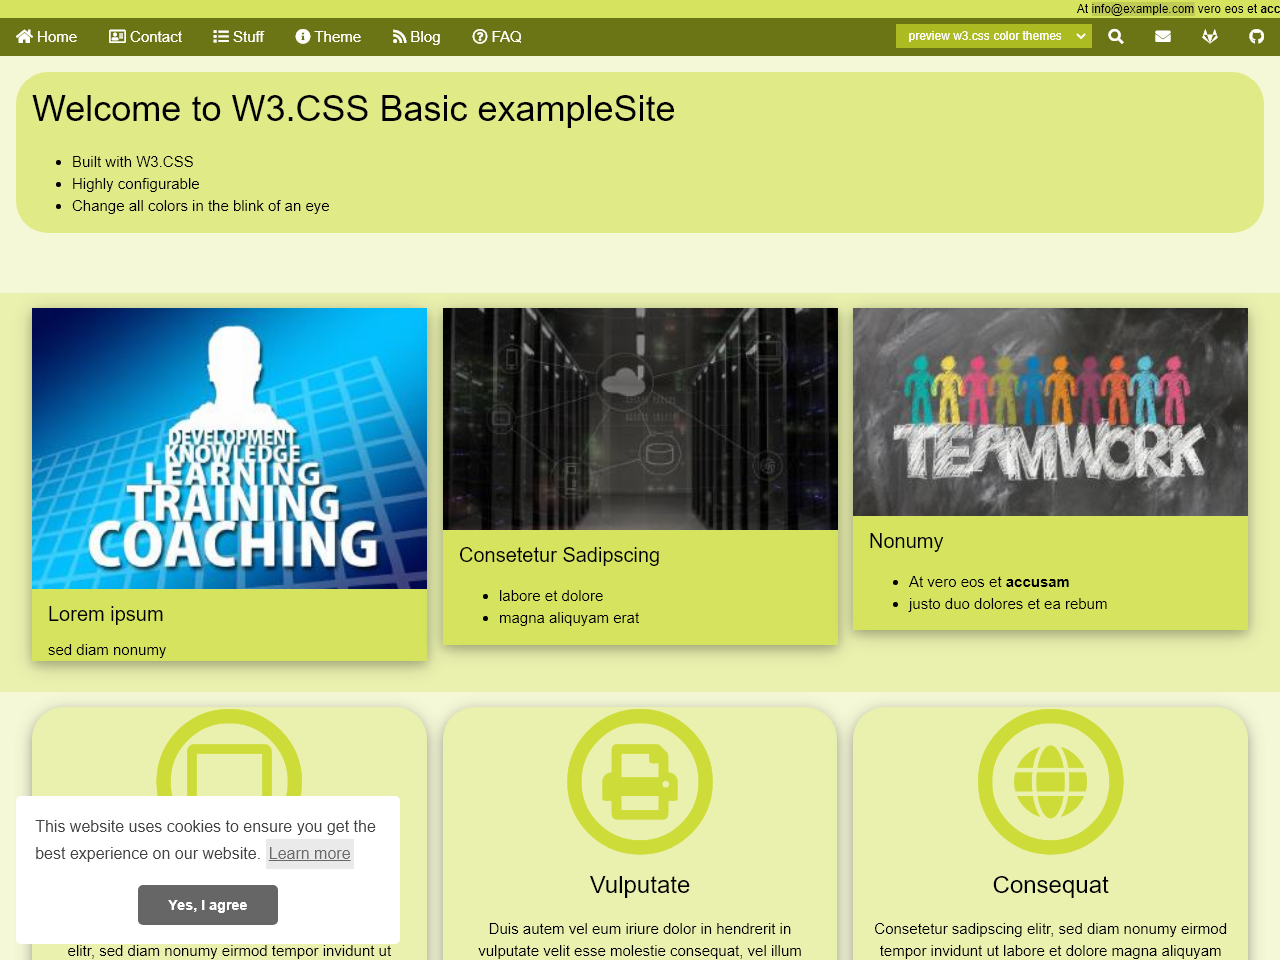Open the Learning Training Coaching image

(x=229, y=448)
